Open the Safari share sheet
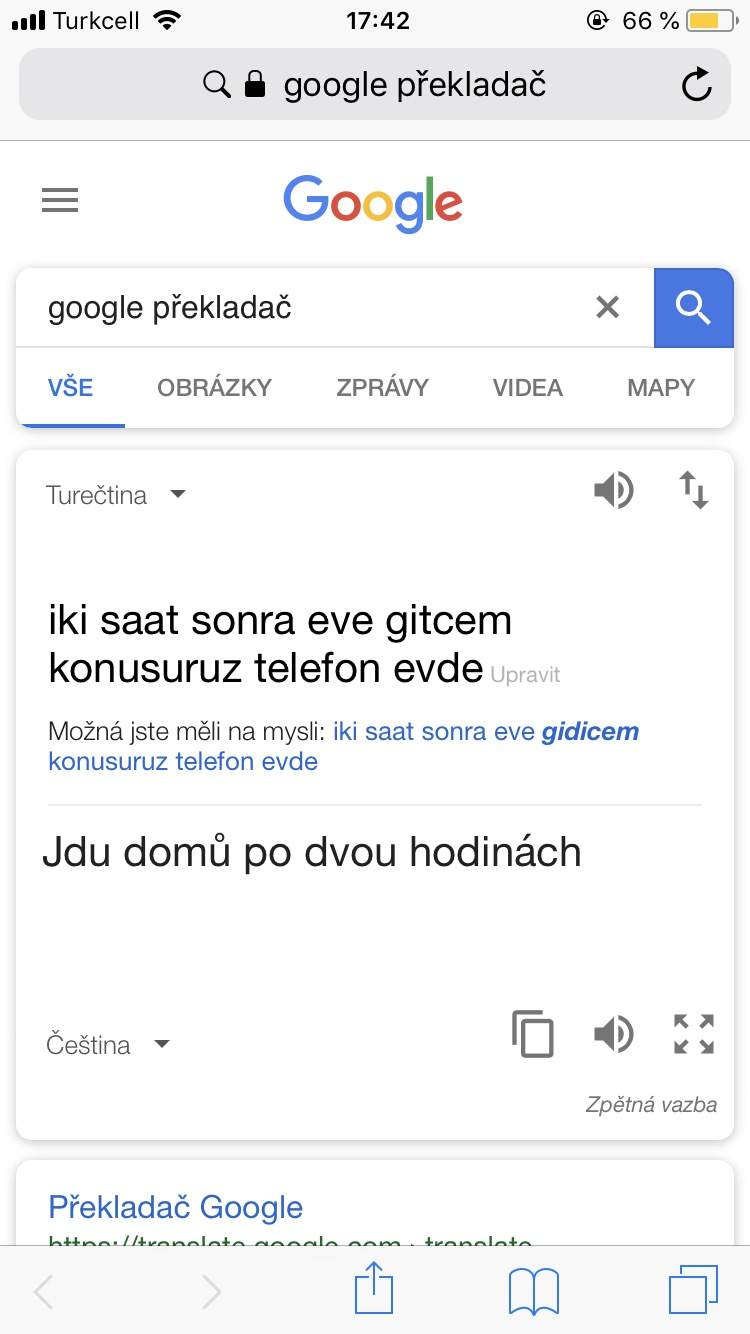 click(374, 1289)
